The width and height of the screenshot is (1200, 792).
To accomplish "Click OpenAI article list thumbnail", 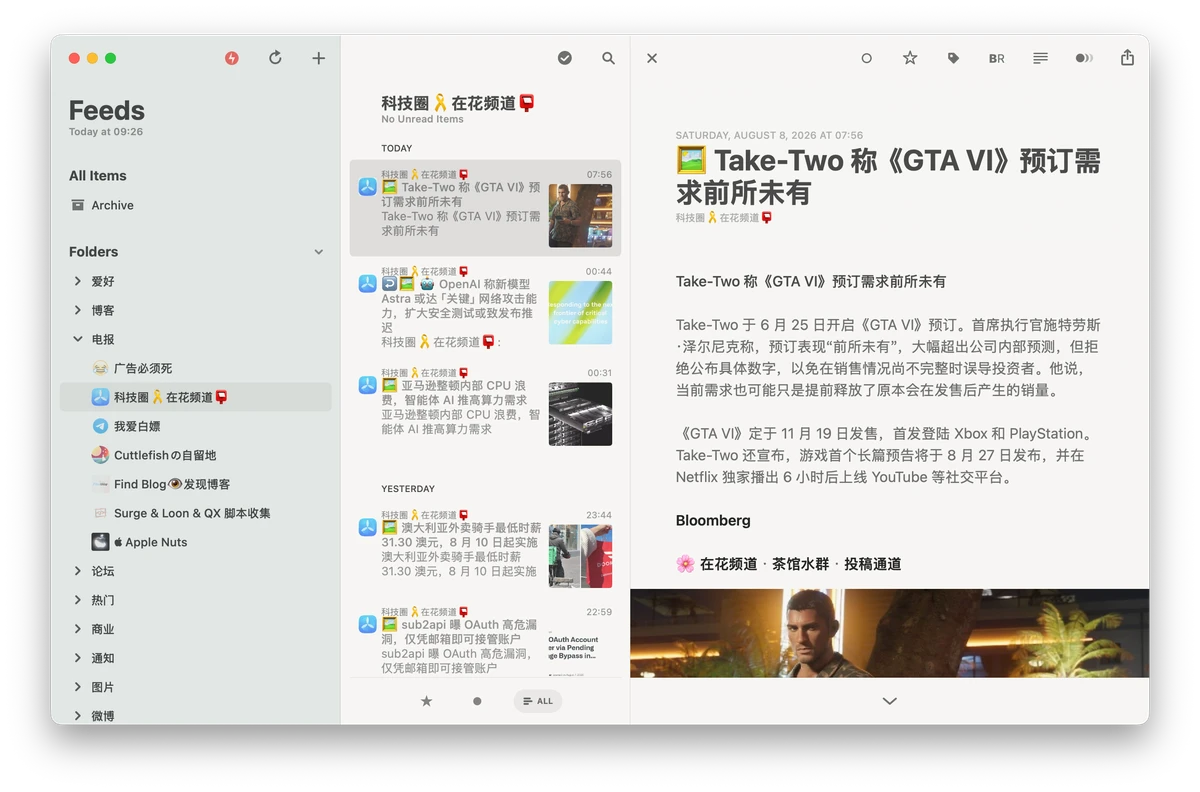I will pyautogui.click(x=580, y=313).
